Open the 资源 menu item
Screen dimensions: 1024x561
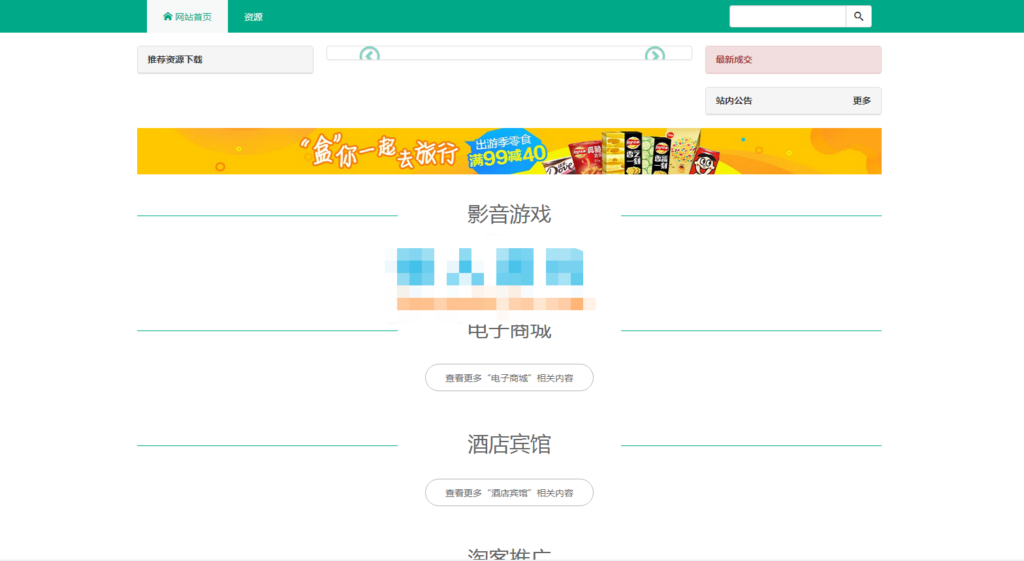253,16
